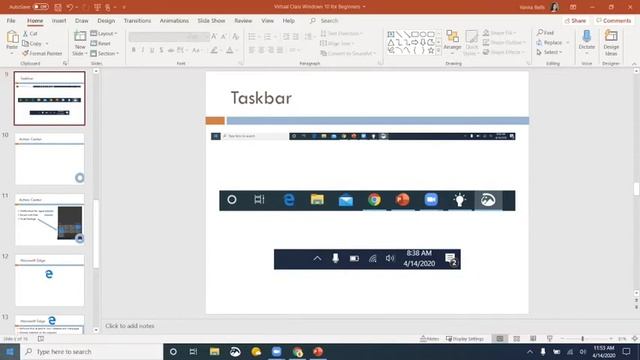This screenshot has width=640, height=360.
Task: Toggle strikethrough formatting
Action: tap(171, 50)
